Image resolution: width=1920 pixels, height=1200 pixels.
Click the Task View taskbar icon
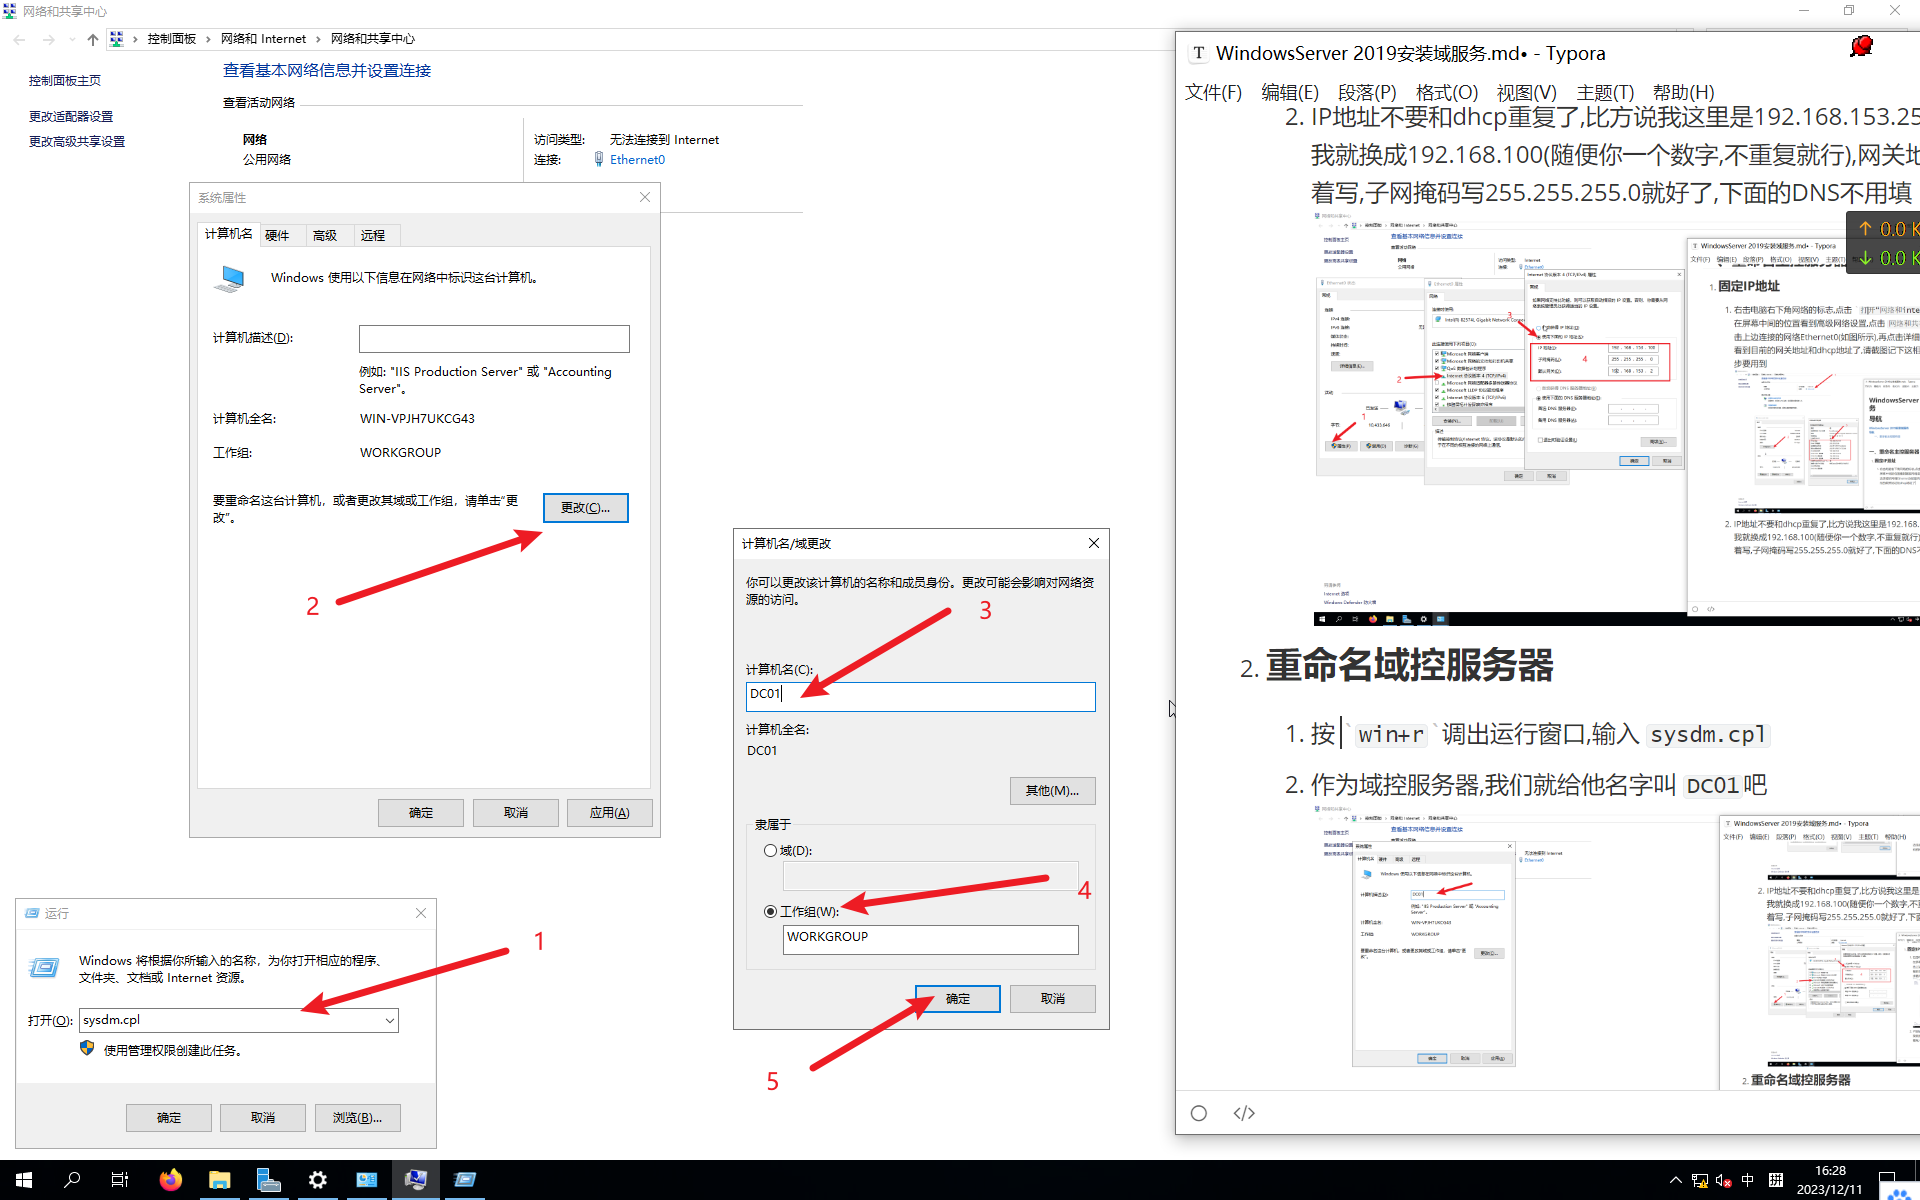point(120,1180)
